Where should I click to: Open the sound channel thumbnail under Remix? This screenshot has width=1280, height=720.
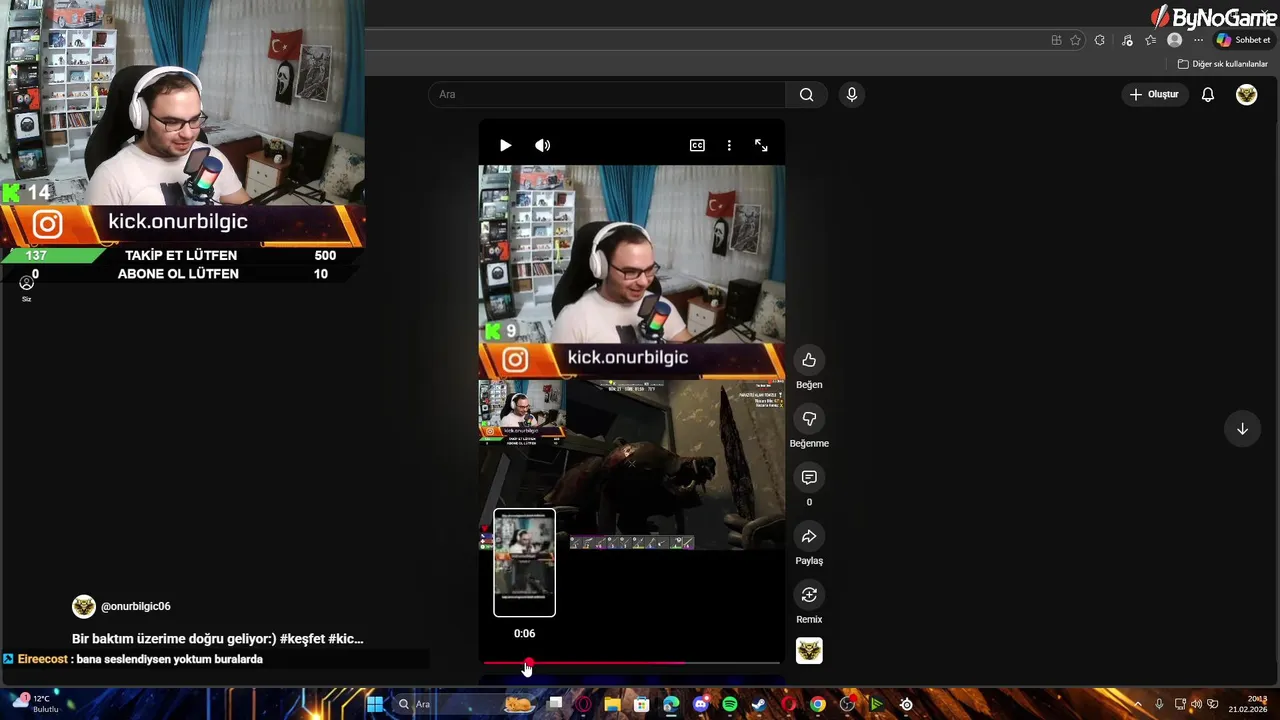point(809,651)
